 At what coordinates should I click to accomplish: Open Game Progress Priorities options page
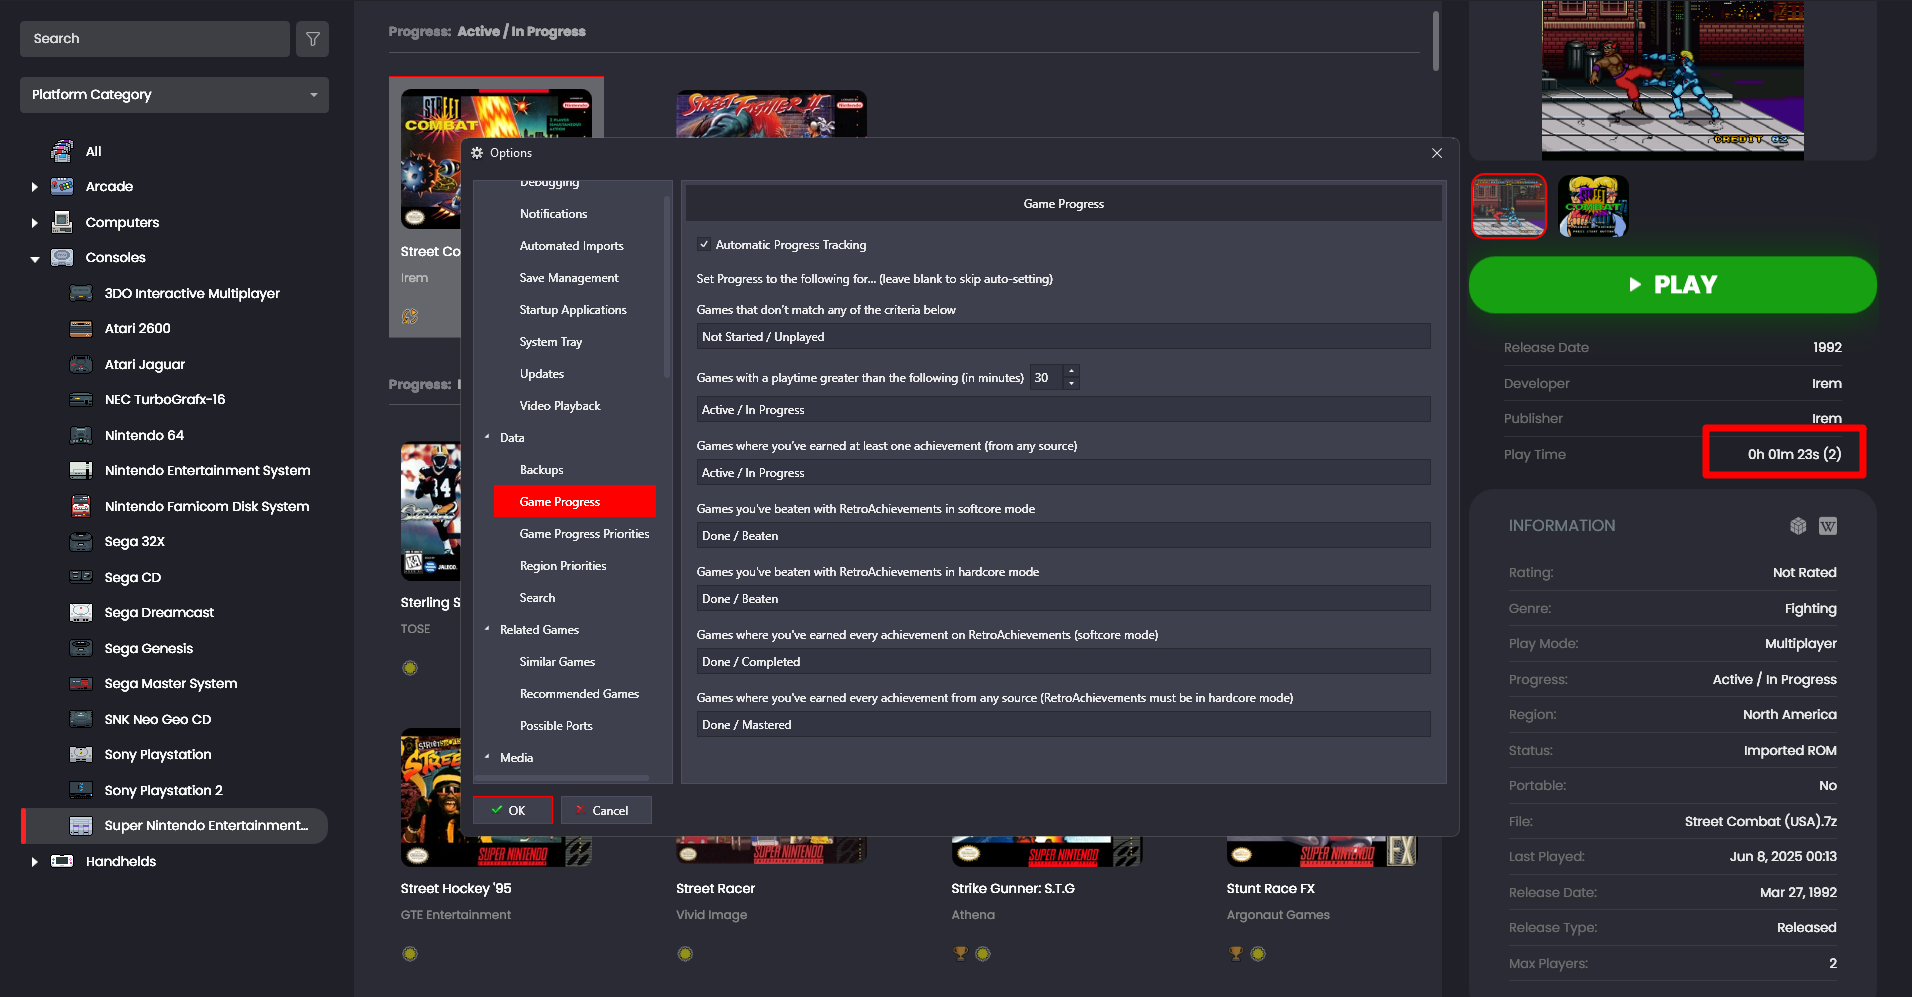[x=584, y=534]
